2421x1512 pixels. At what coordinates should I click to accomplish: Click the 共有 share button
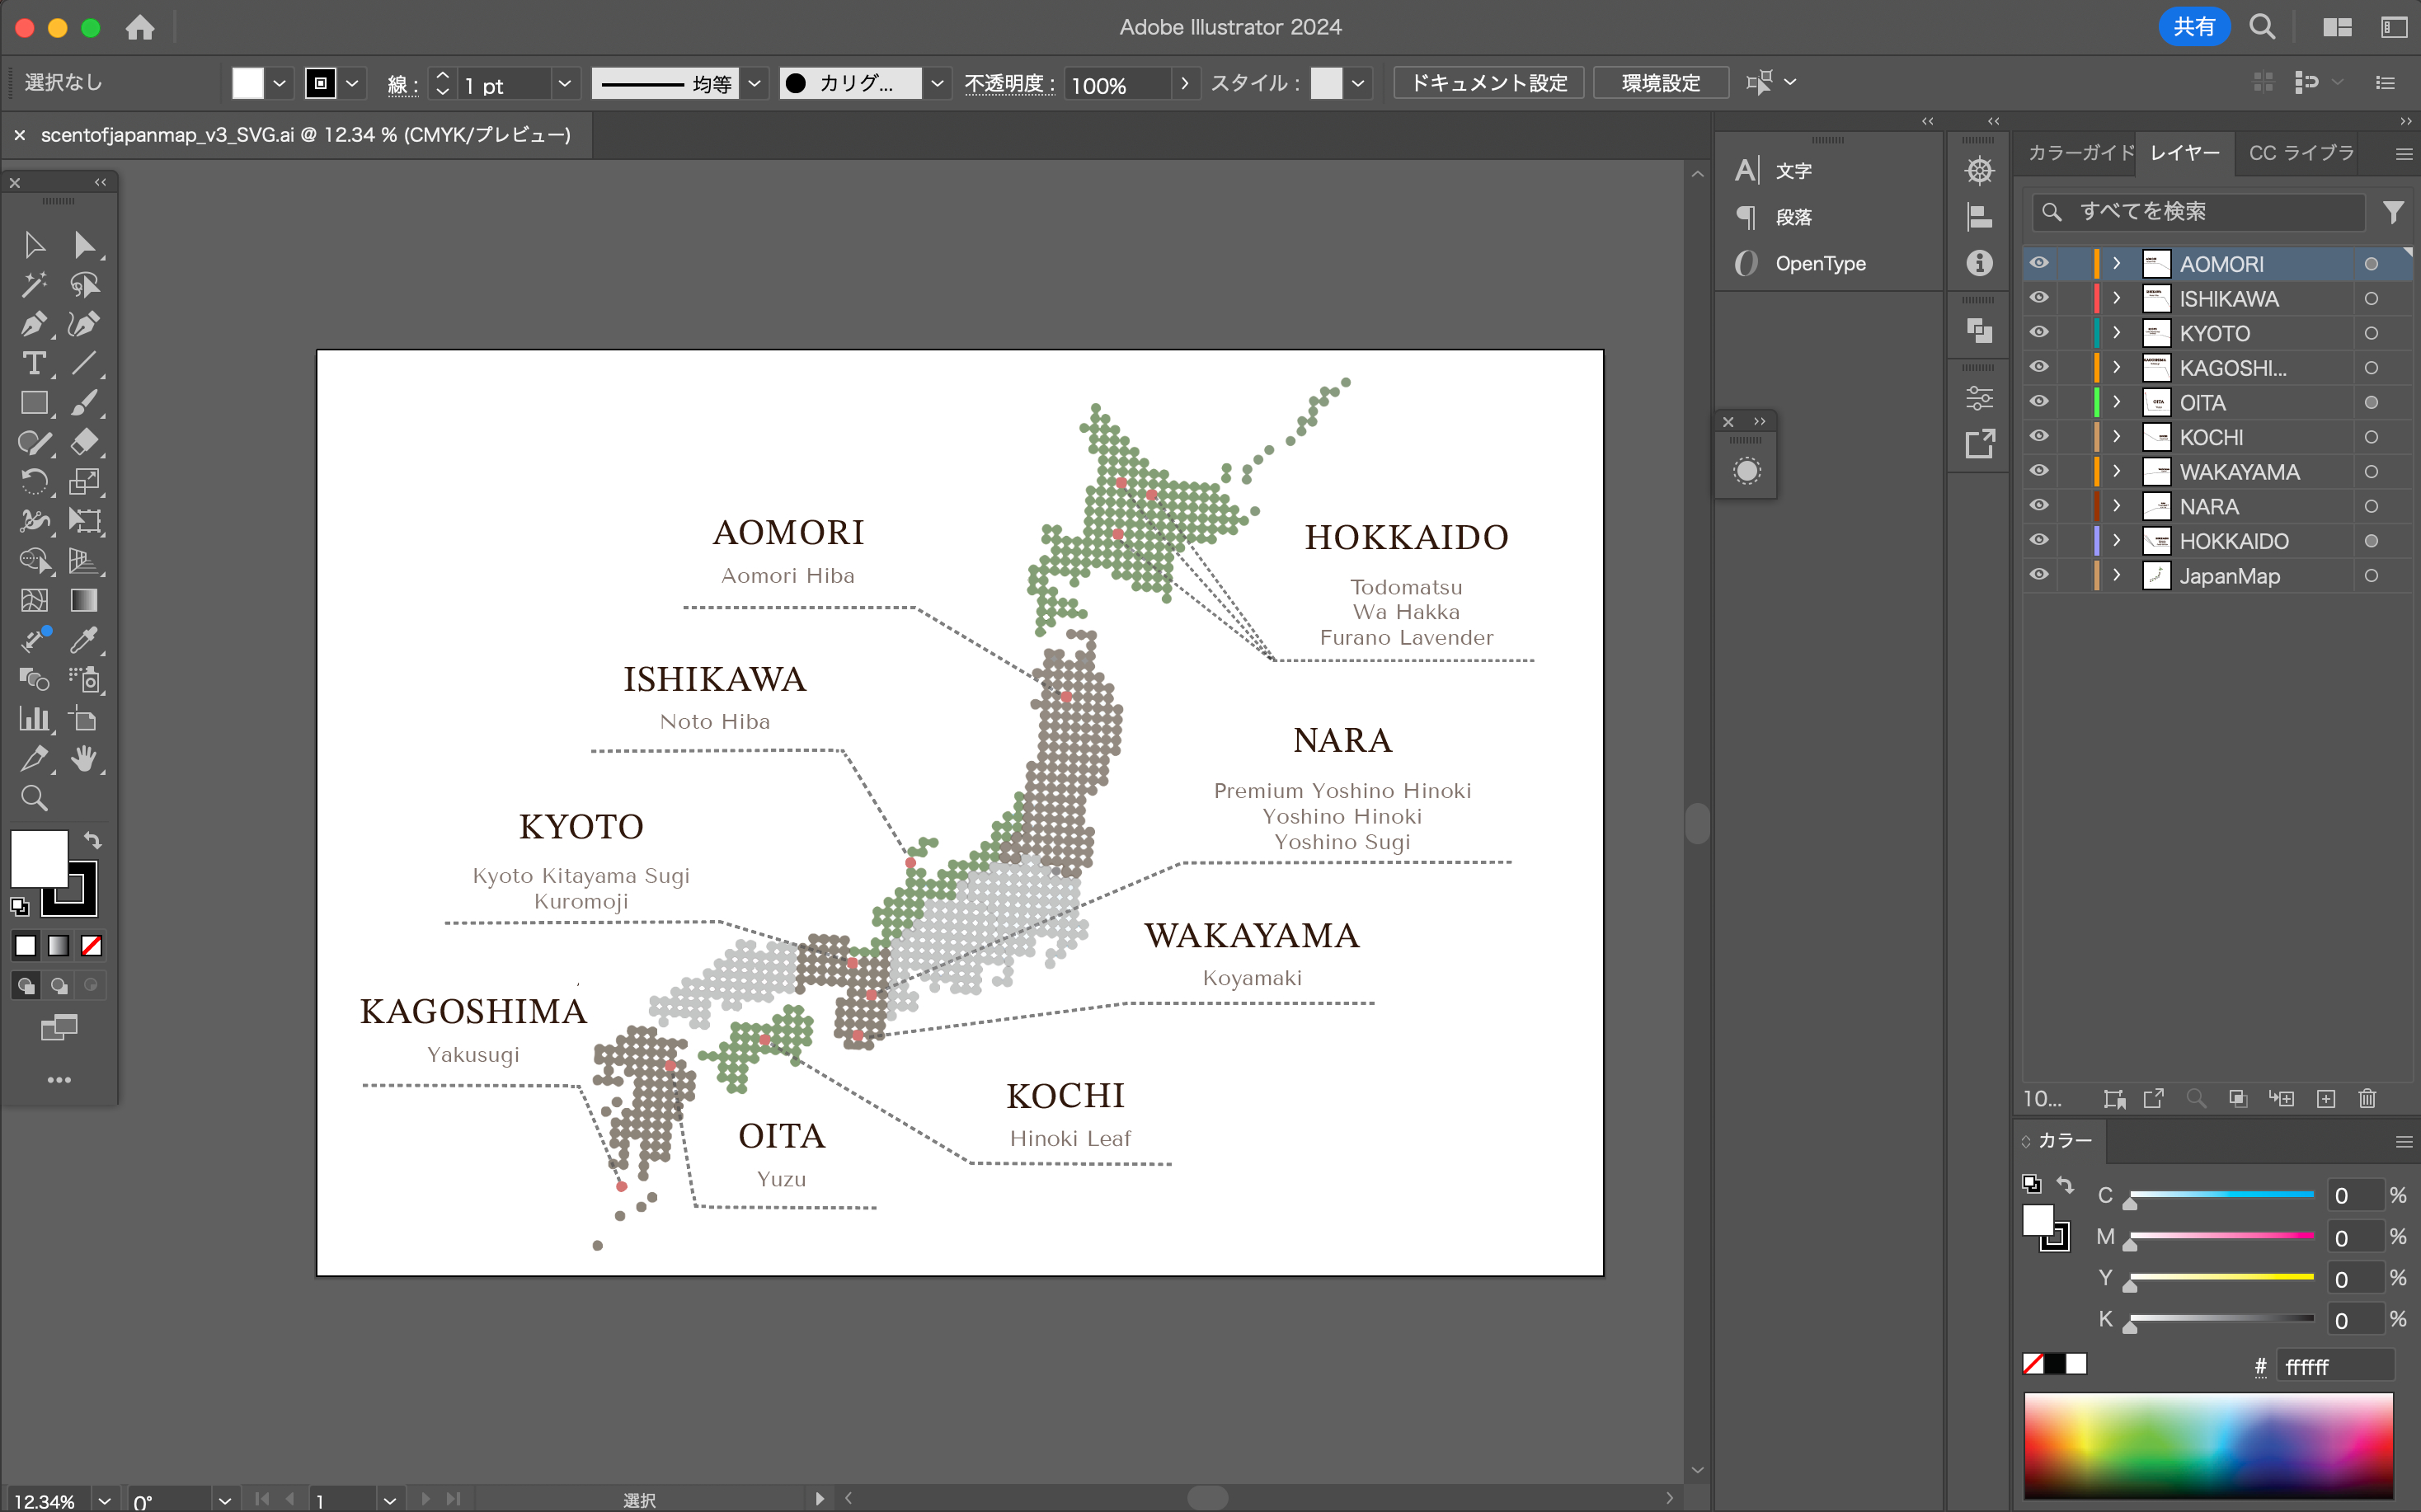2194,27
